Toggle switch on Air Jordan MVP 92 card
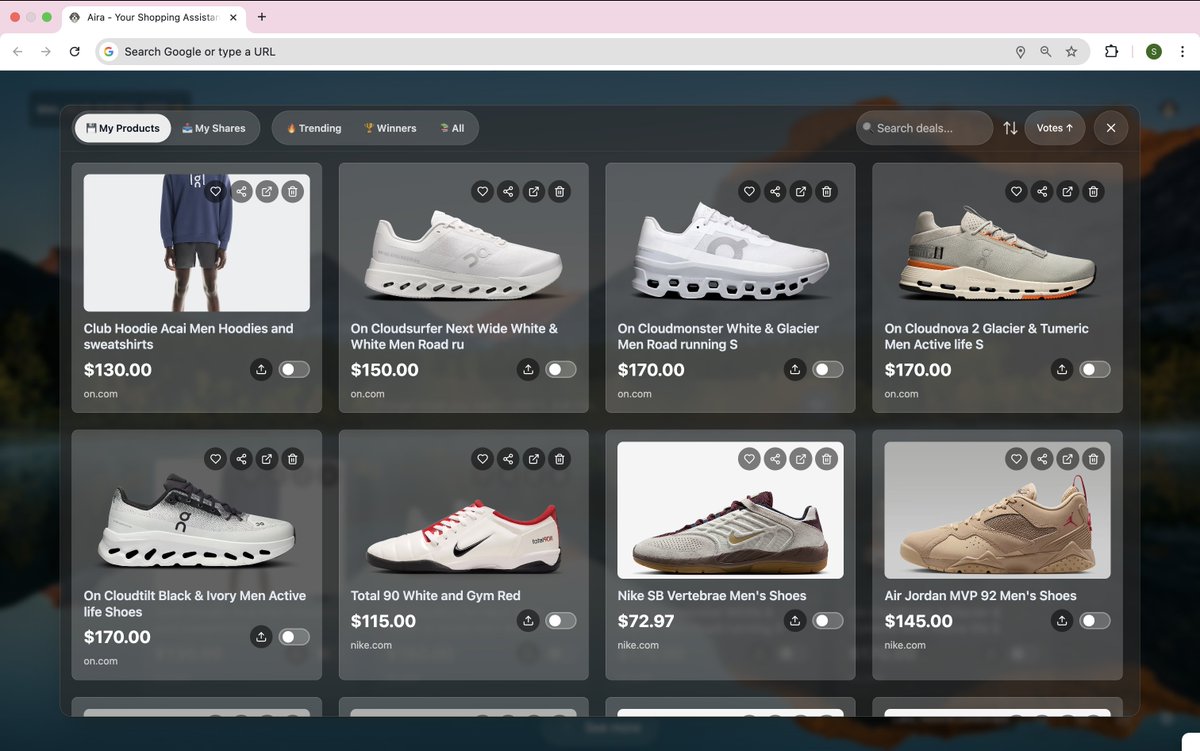Image resolution: width=1200 pixels, height=751 pixels. [1095, 620]
